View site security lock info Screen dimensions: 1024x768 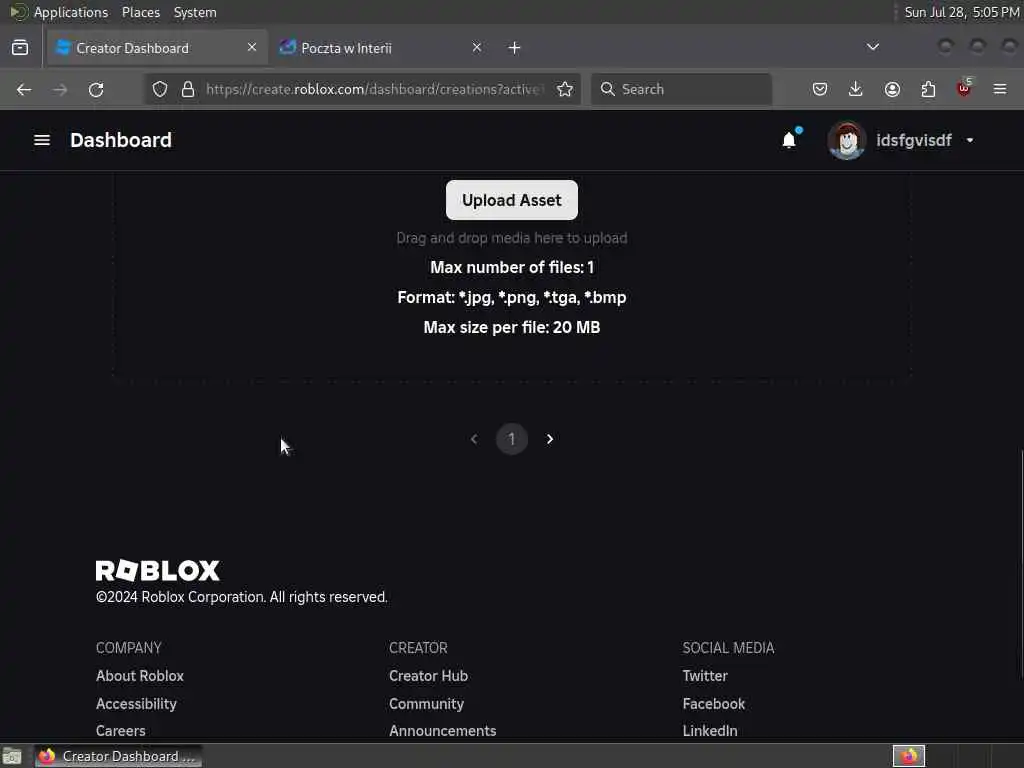point(188,89)
